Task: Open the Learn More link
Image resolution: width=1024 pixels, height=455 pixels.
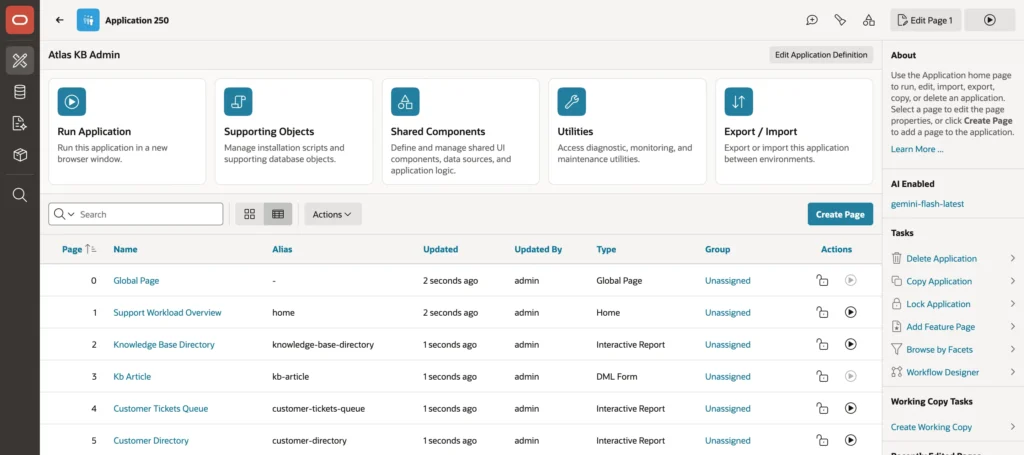Action: point(917,149)
